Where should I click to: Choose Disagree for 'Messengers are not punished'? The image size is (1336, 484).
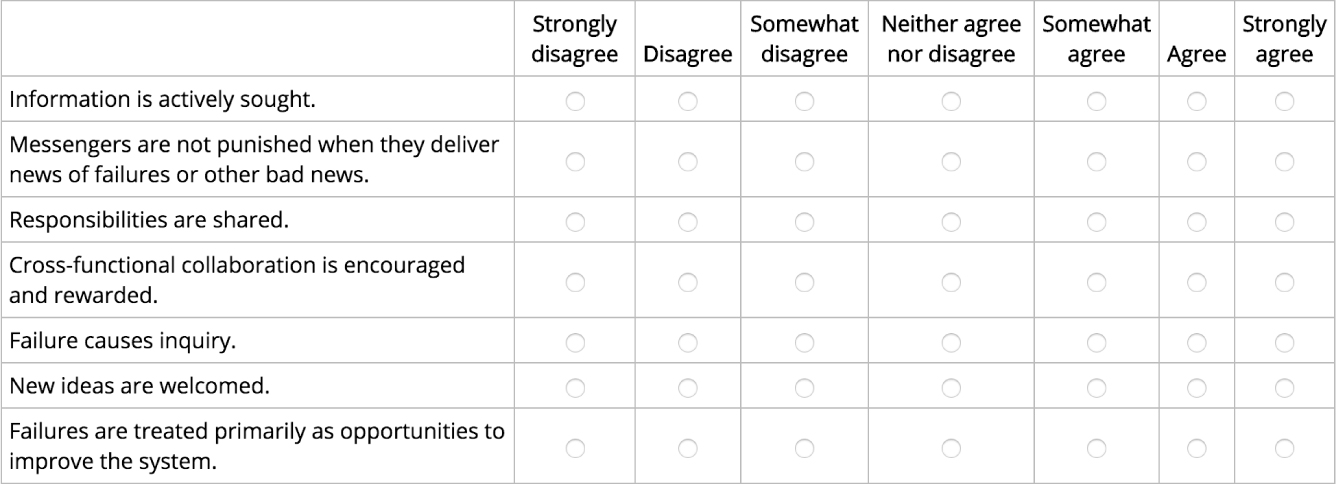point(687,161)
